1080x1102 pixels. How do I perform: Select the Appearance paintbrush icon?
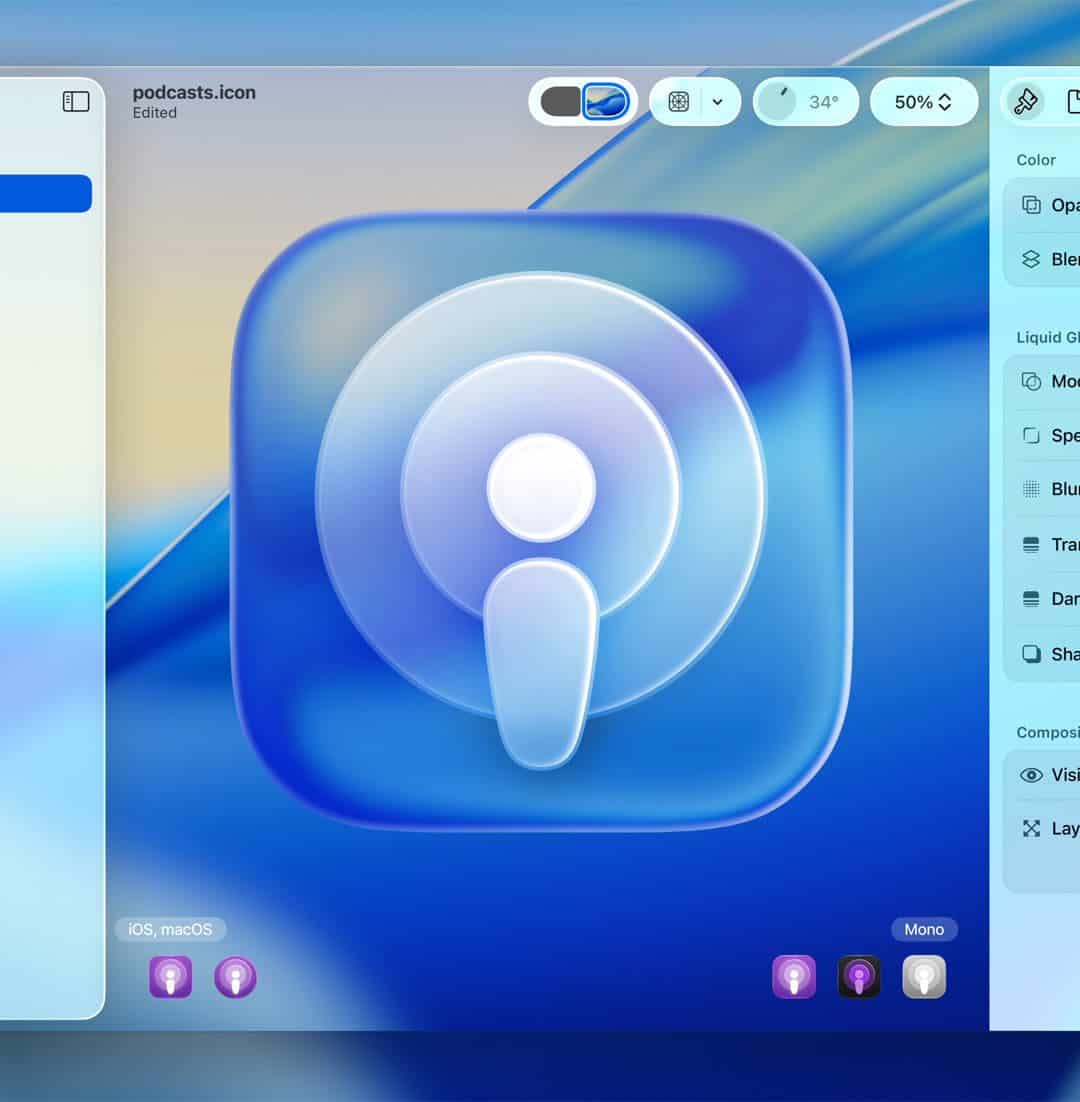[x=1024, y=101]
